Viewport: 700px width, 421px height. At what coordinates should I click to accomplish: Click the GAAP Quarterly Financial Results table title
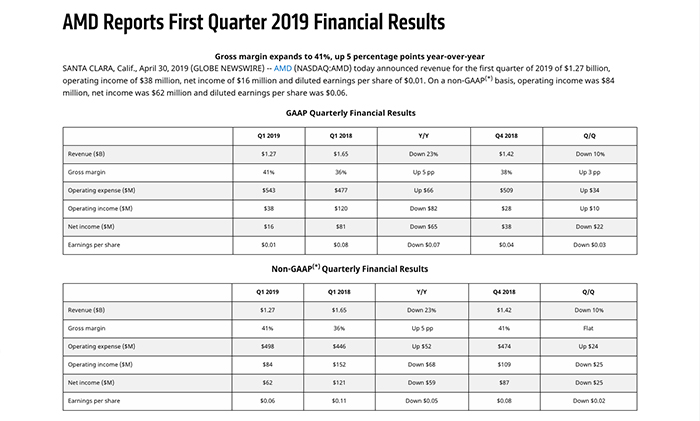tap(349, 113)
